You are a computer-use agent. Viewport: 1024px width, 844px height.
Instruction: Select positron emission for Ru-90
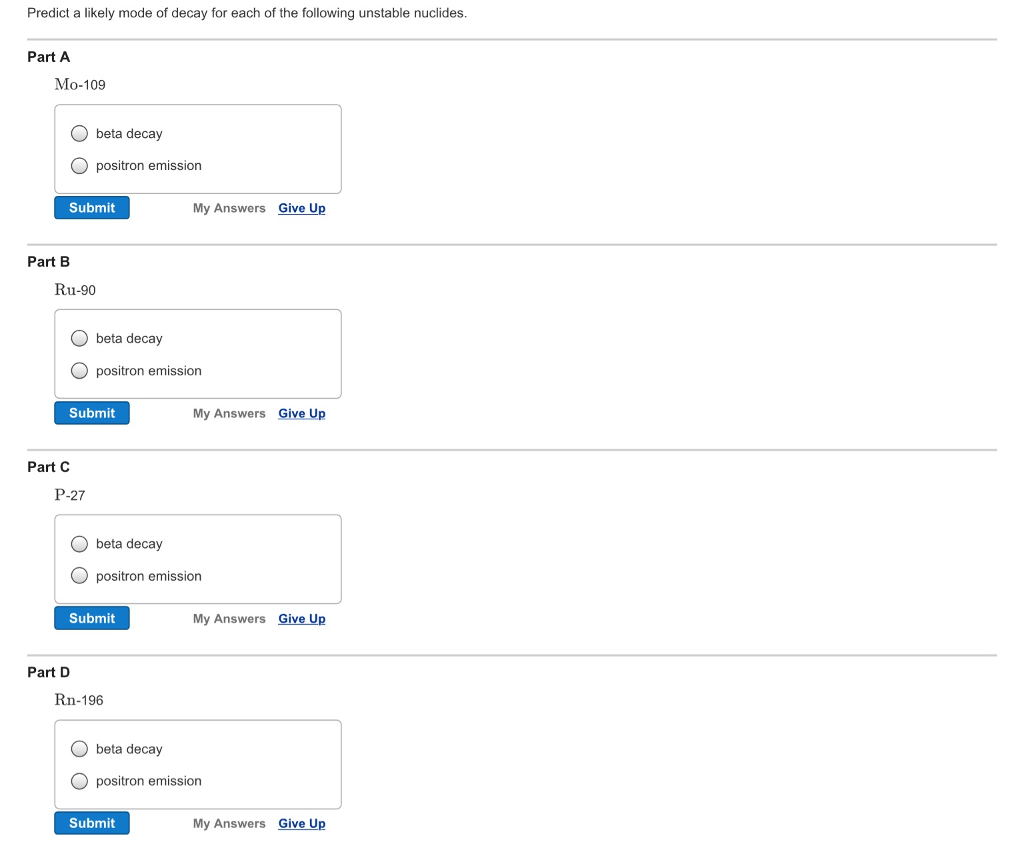[x=79, y=370]
